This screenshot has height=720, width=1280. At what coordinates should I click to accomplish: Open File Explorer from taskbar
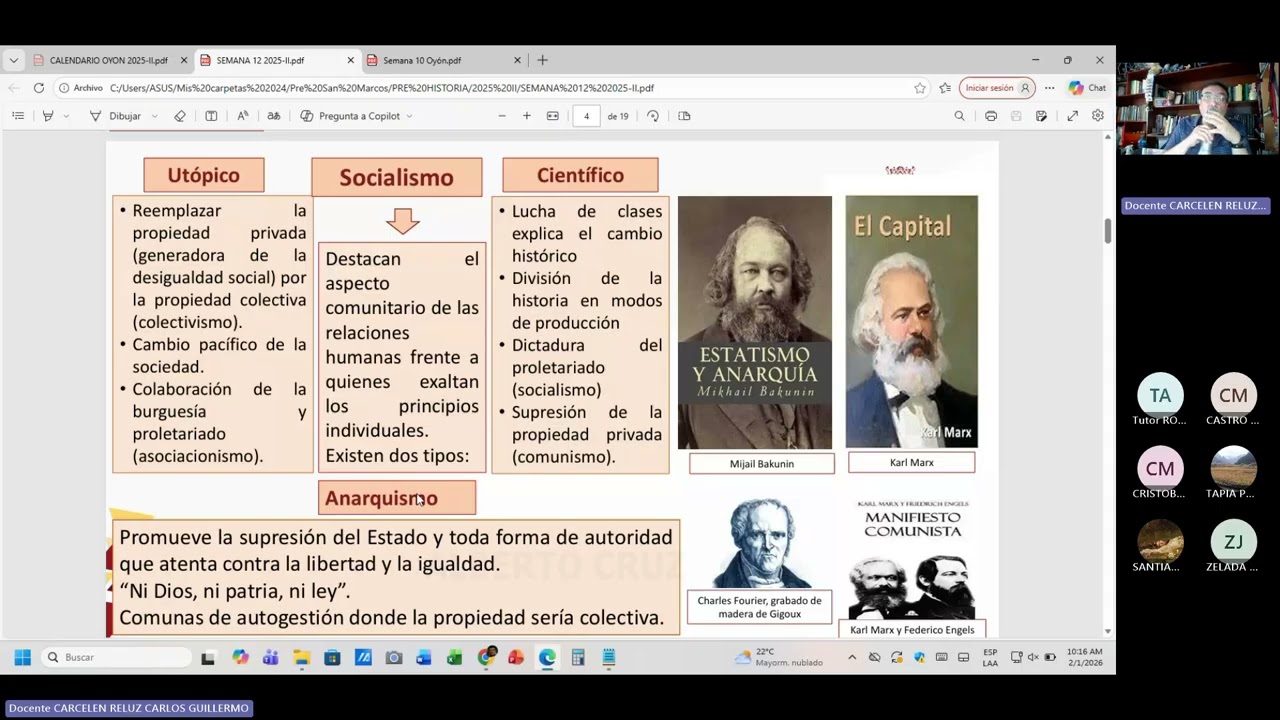[x=301, y=657]
